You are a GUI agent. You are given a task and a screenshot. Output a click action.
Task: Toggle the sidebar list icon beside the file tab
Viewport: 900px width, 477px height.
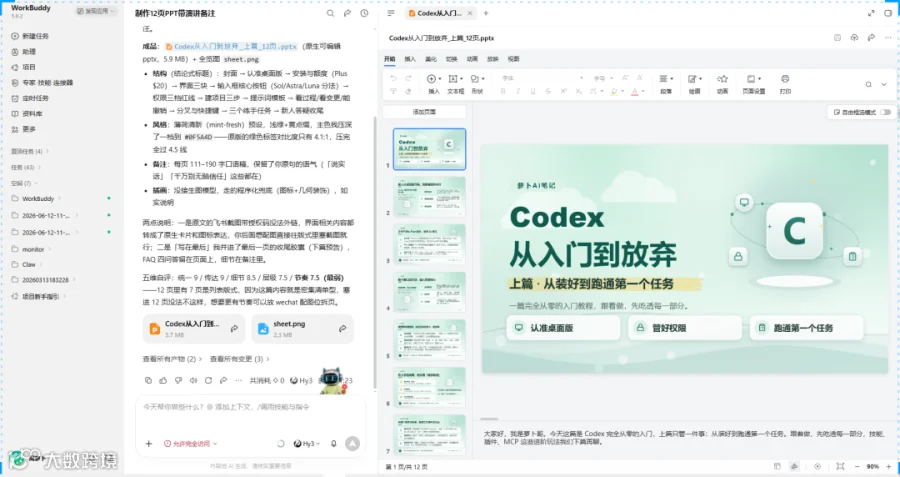391,13
